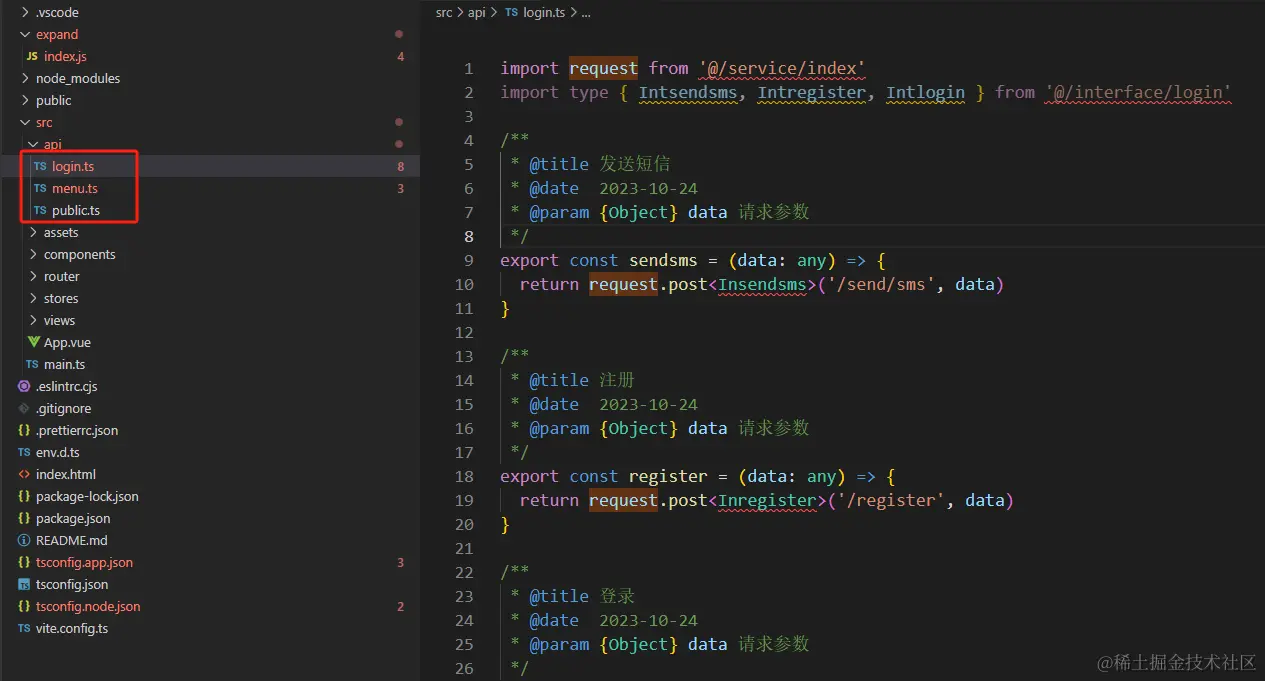Click the braces icon of tsconfig.node.json
The height and width of the screenshot is (681, 1265).
click(24, 607)
